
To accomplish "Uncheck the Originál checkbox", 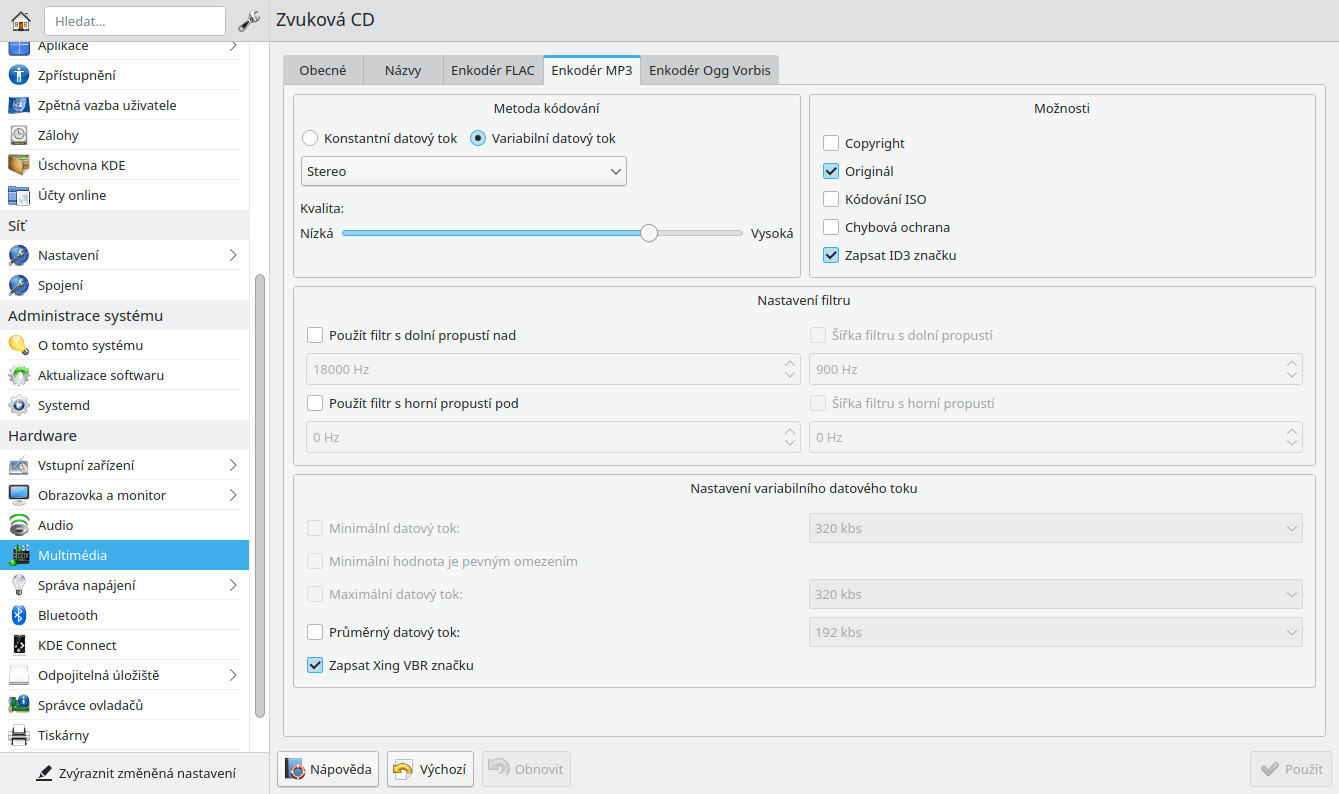I will [x=831, y=171].
